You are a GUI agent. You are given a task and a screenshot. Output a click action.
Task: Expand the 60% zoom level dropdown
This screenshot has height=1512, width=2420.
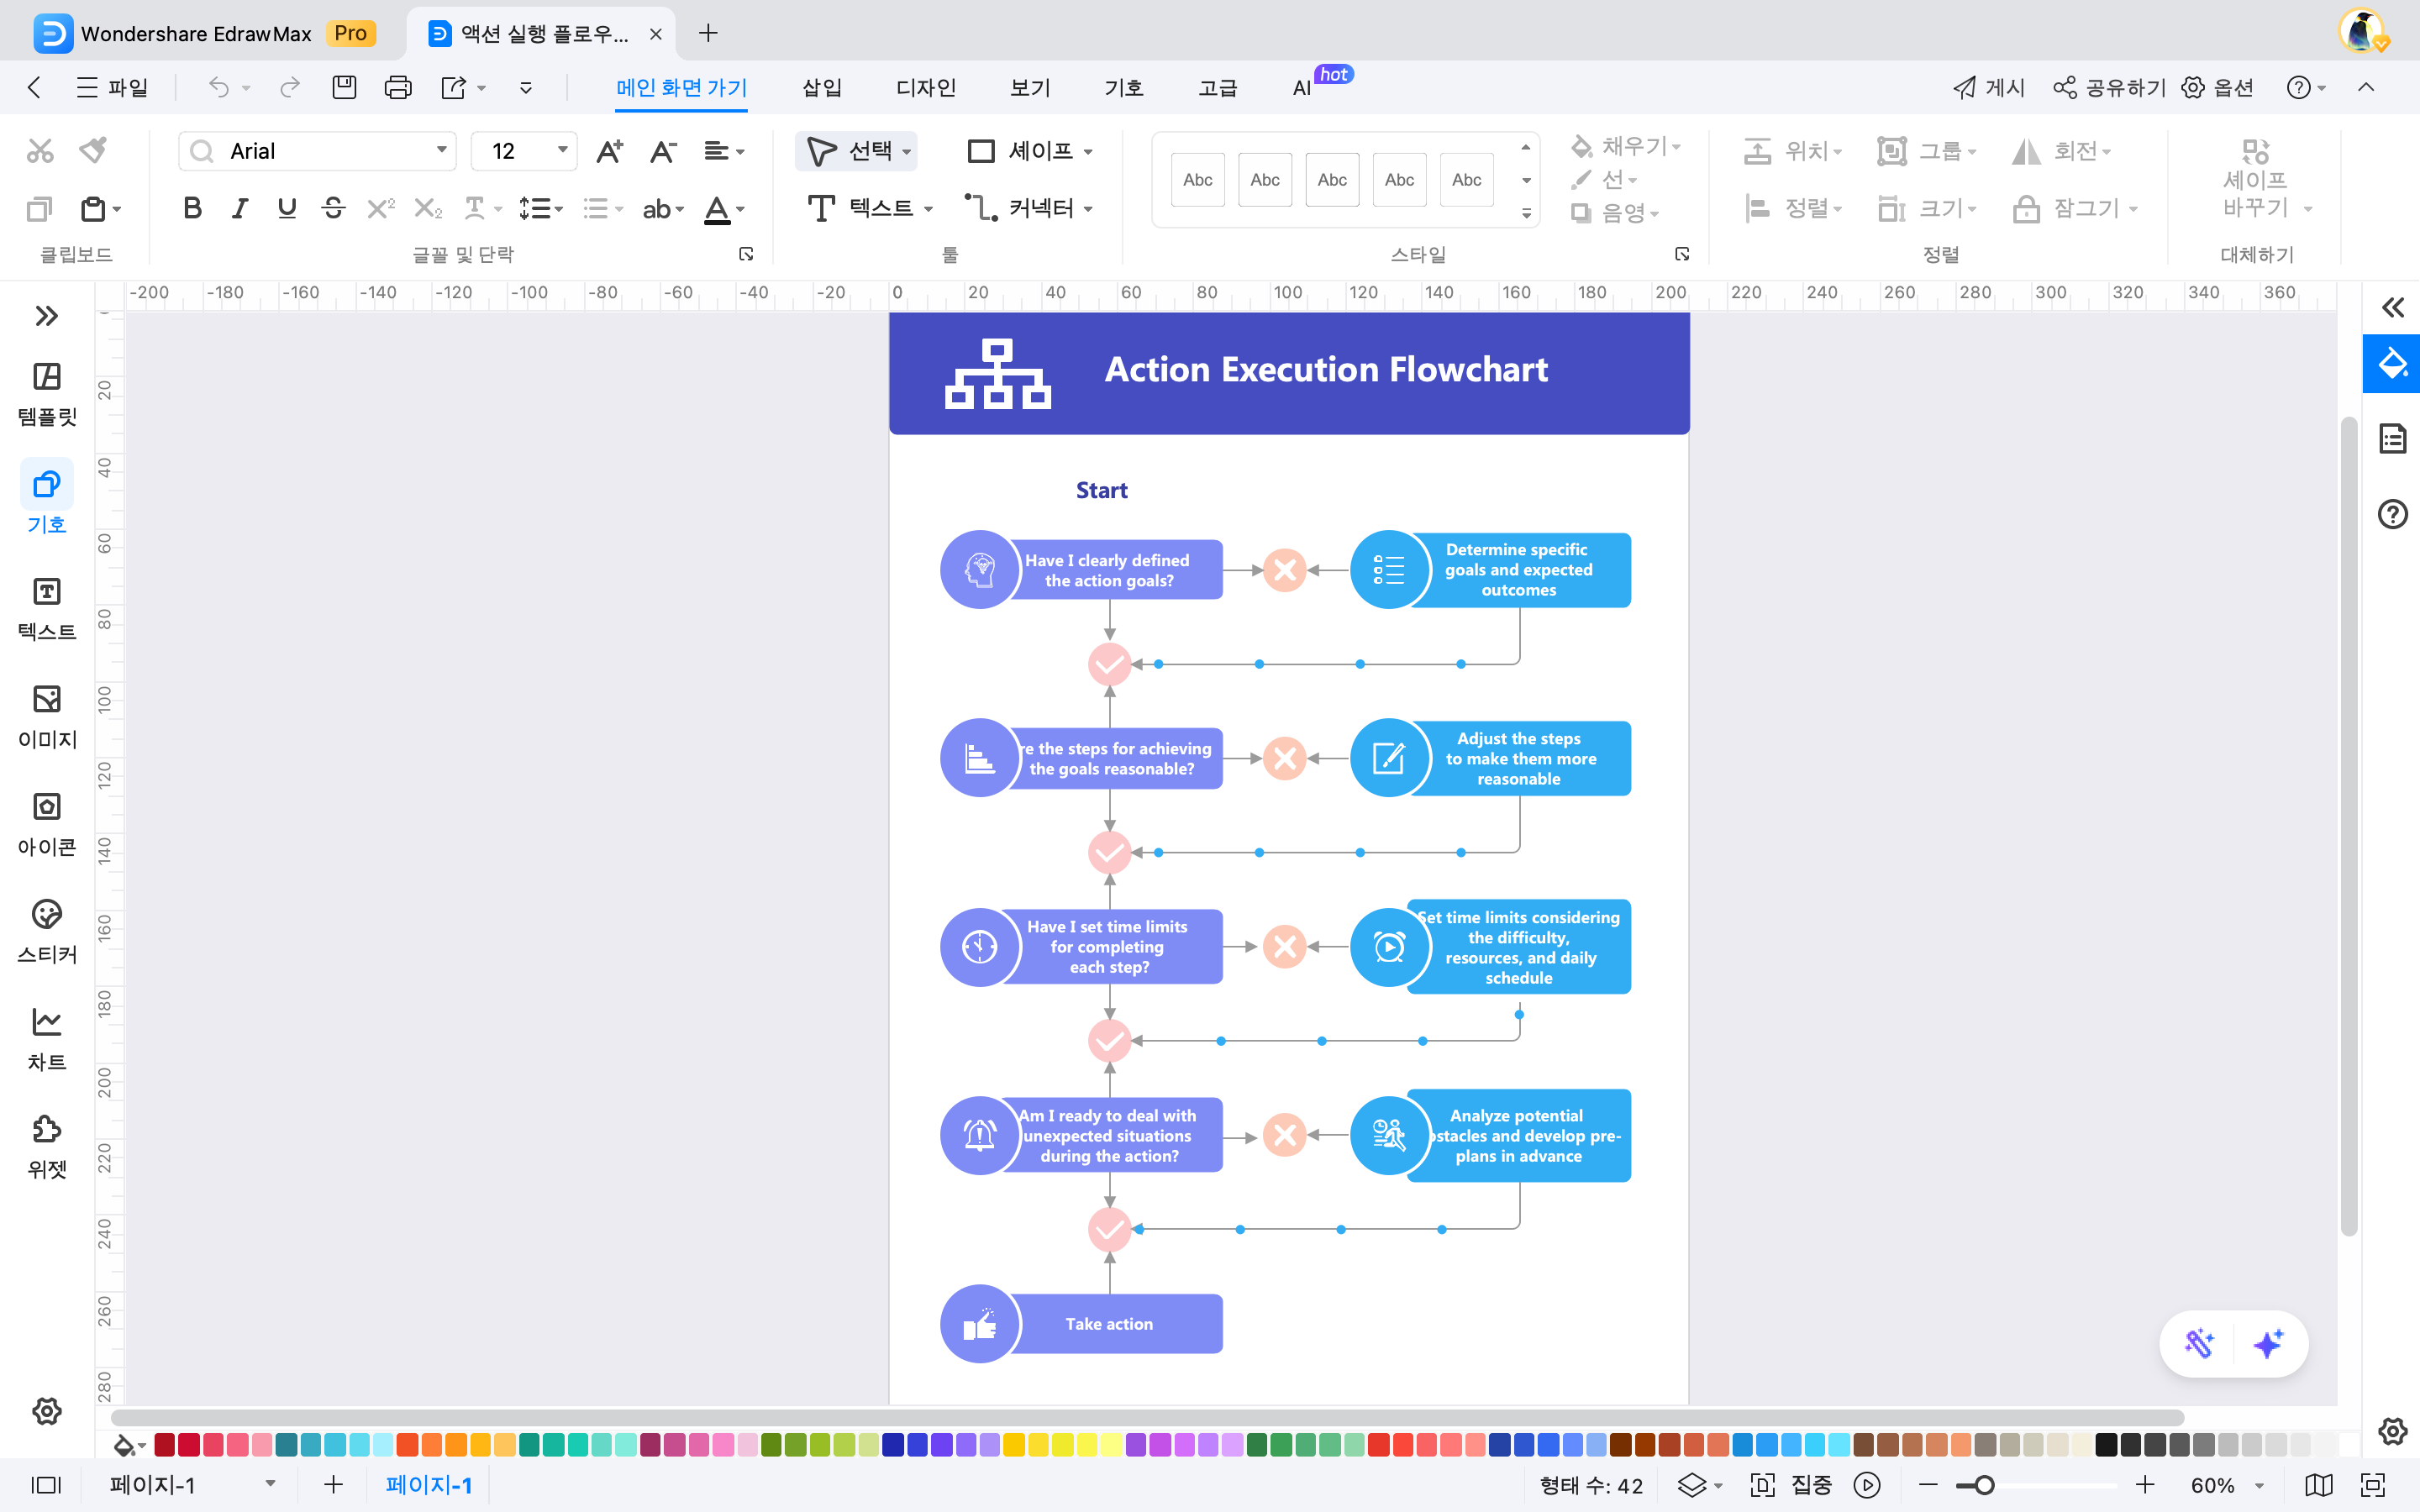pyautogui.click(x=2259, y=1485)
